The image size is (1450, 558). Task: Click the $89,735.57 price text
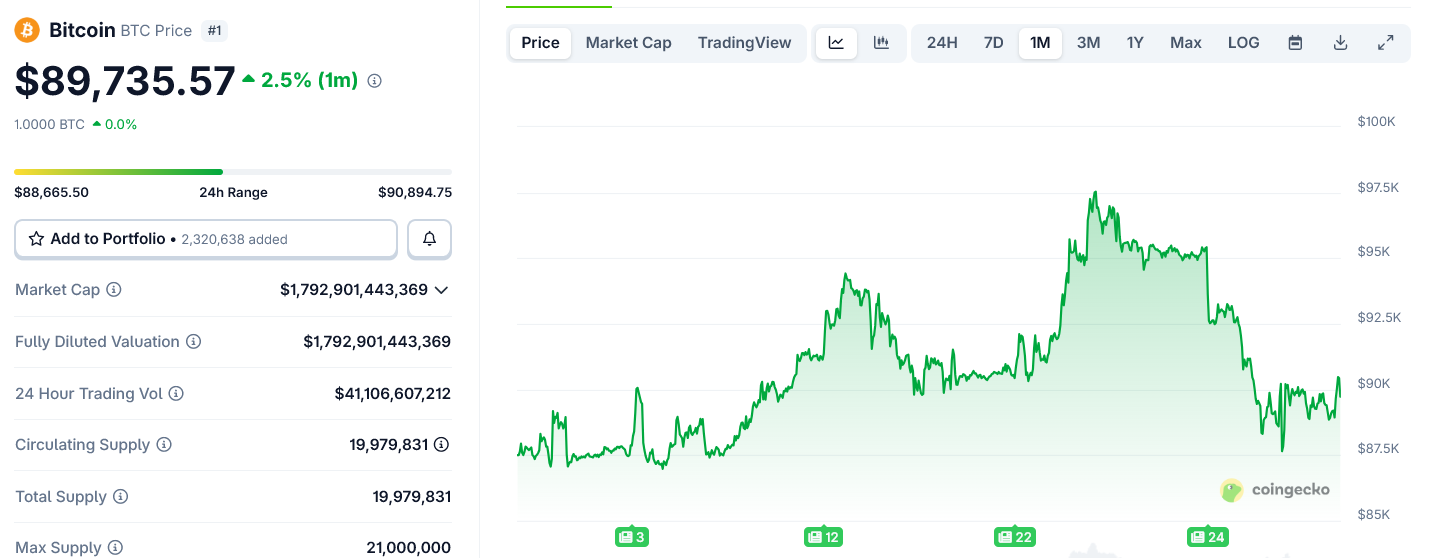click(125, 81)
